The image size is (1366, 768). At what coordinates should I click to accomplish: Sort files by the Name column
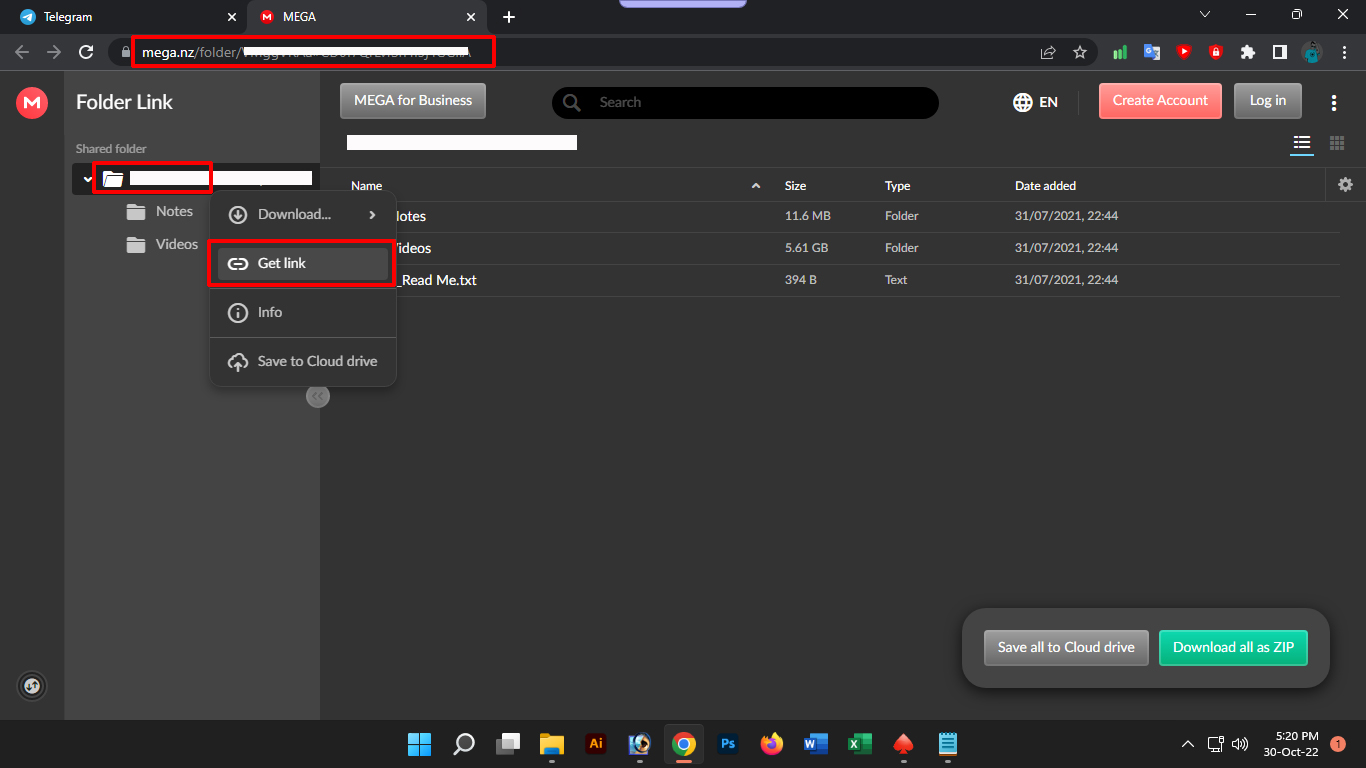pyautogui.click(x=367, y=186)
